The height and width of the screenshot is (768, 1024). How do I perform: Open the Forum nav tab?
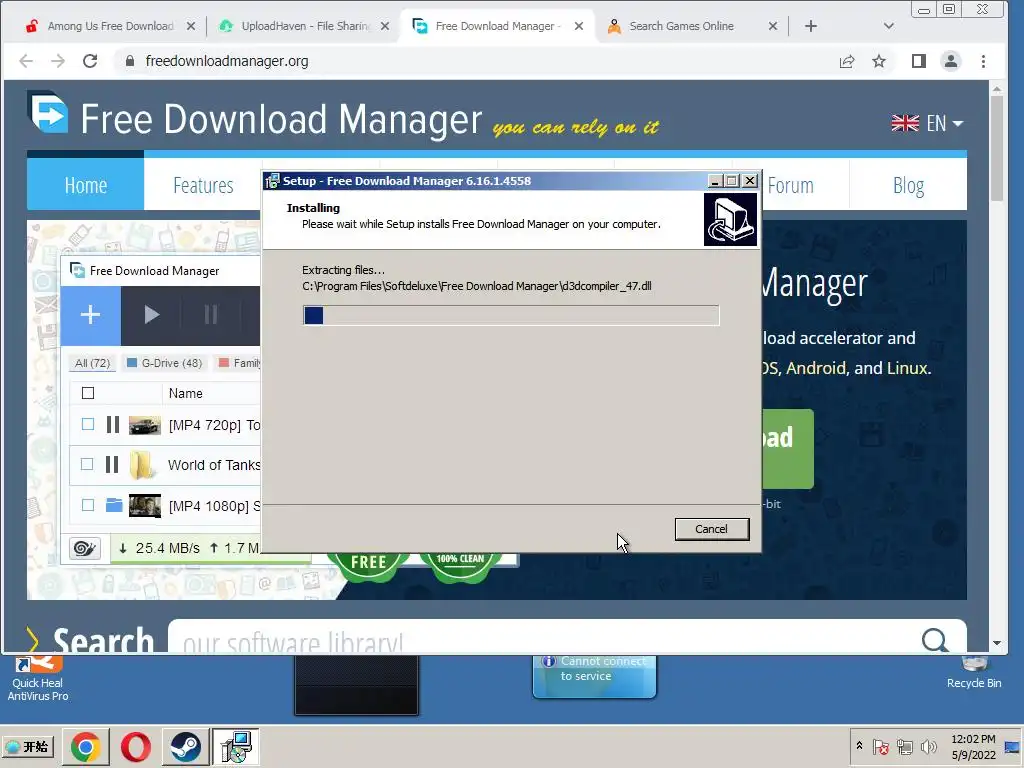click(x=790, y=185)
